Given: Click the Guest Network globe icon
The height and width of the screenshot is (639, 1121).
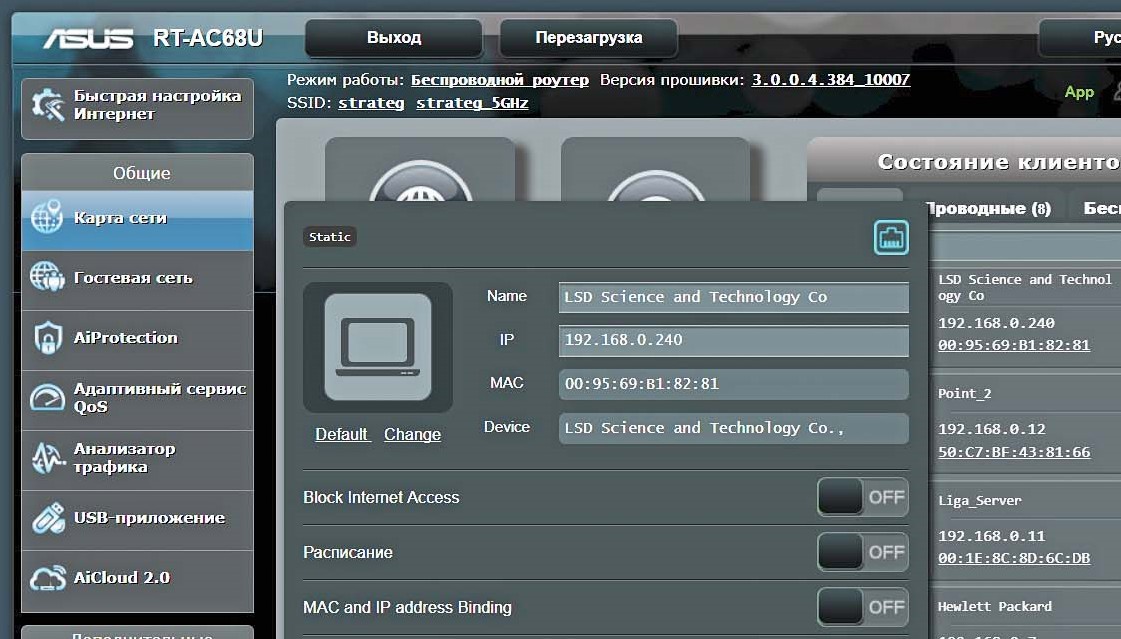Looking at the screenshot, I should point(47,277).
